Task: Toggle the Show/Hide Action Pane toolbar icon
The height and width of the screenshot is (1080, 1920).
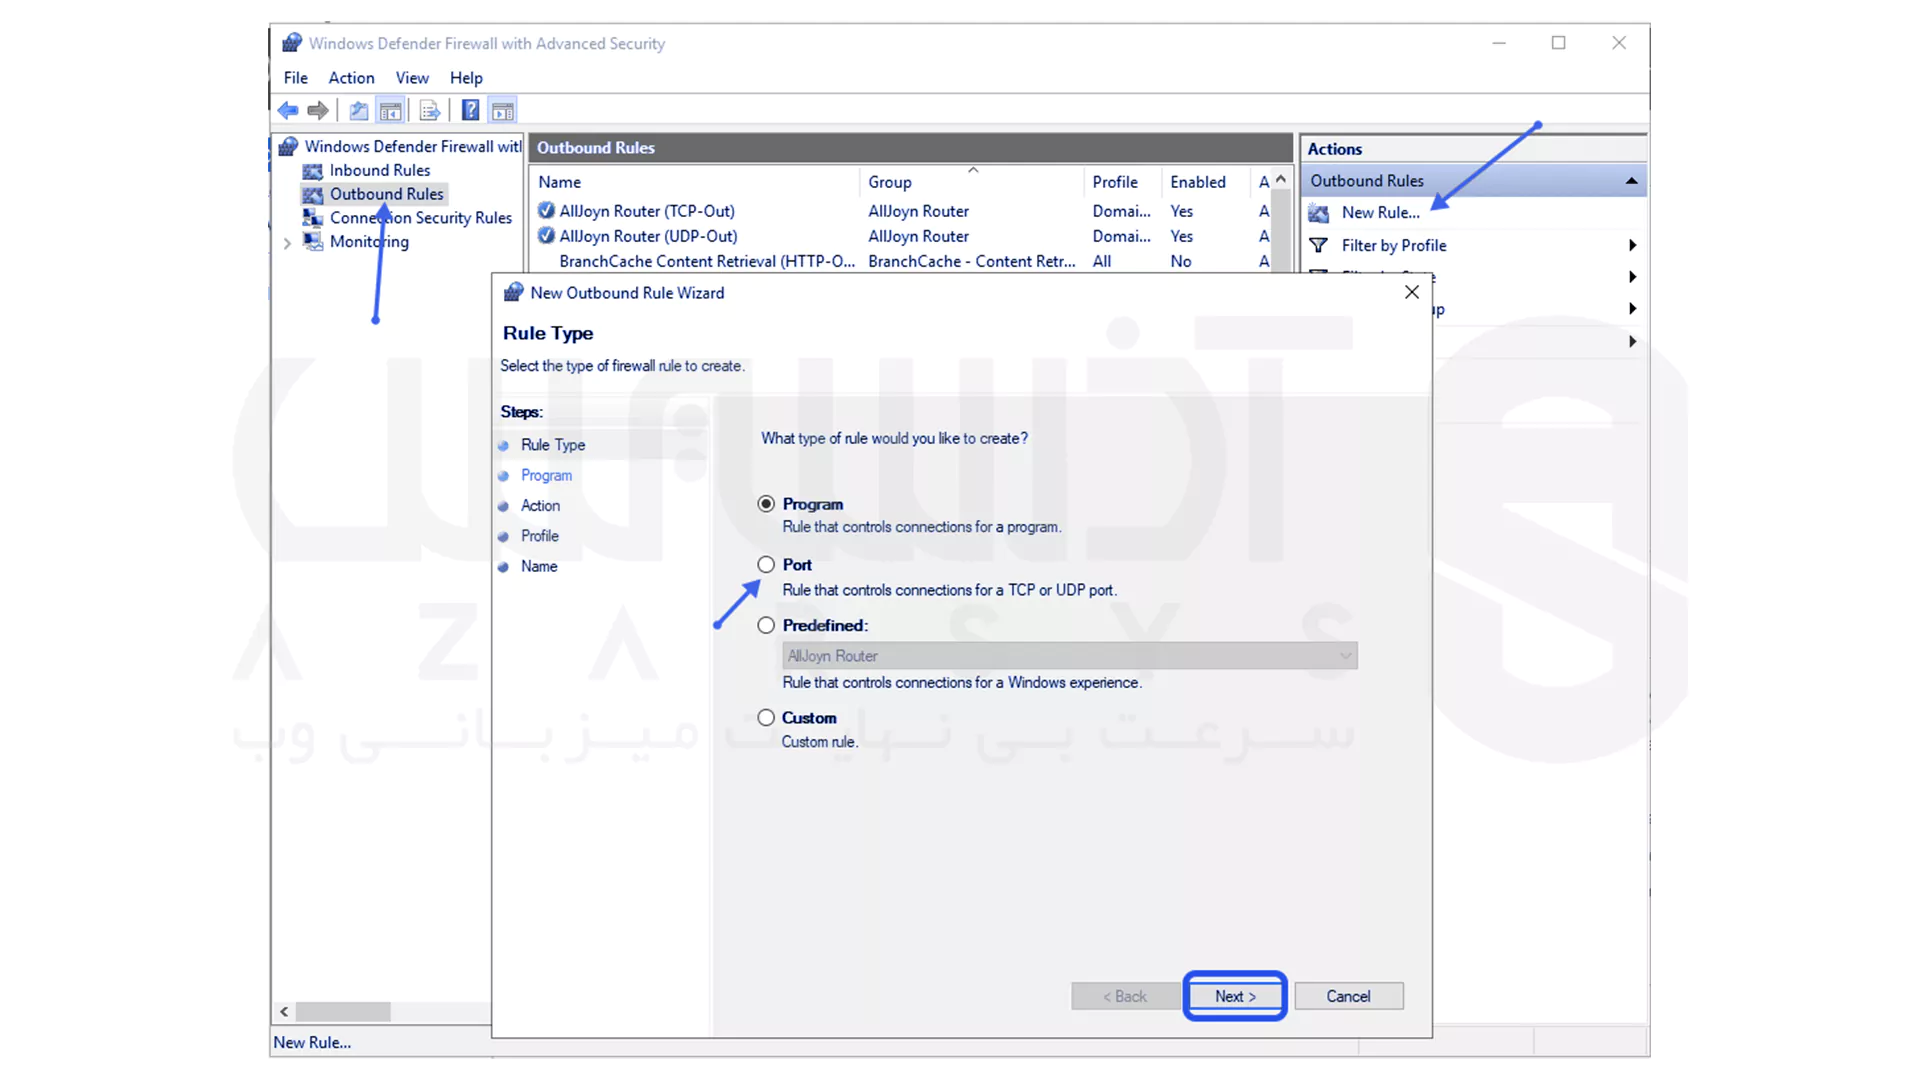Action: click(x=503, y=110)
